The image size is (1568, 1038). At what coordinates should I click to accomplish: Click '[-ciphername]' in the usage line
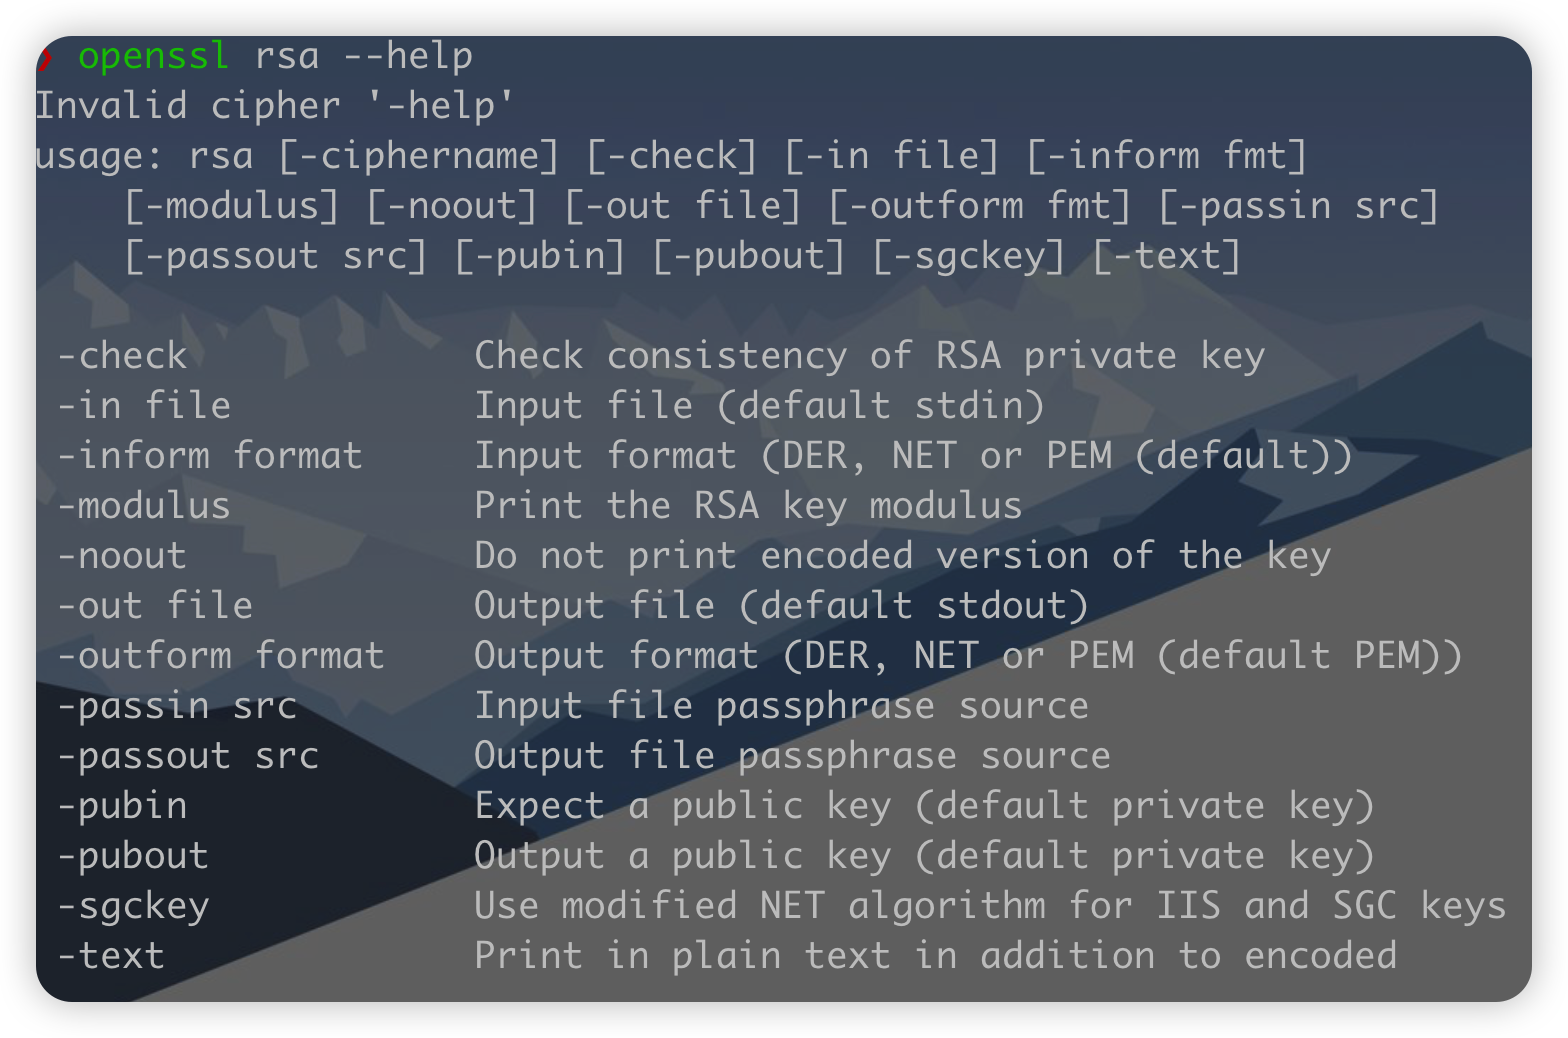click(x=418, y=156)
